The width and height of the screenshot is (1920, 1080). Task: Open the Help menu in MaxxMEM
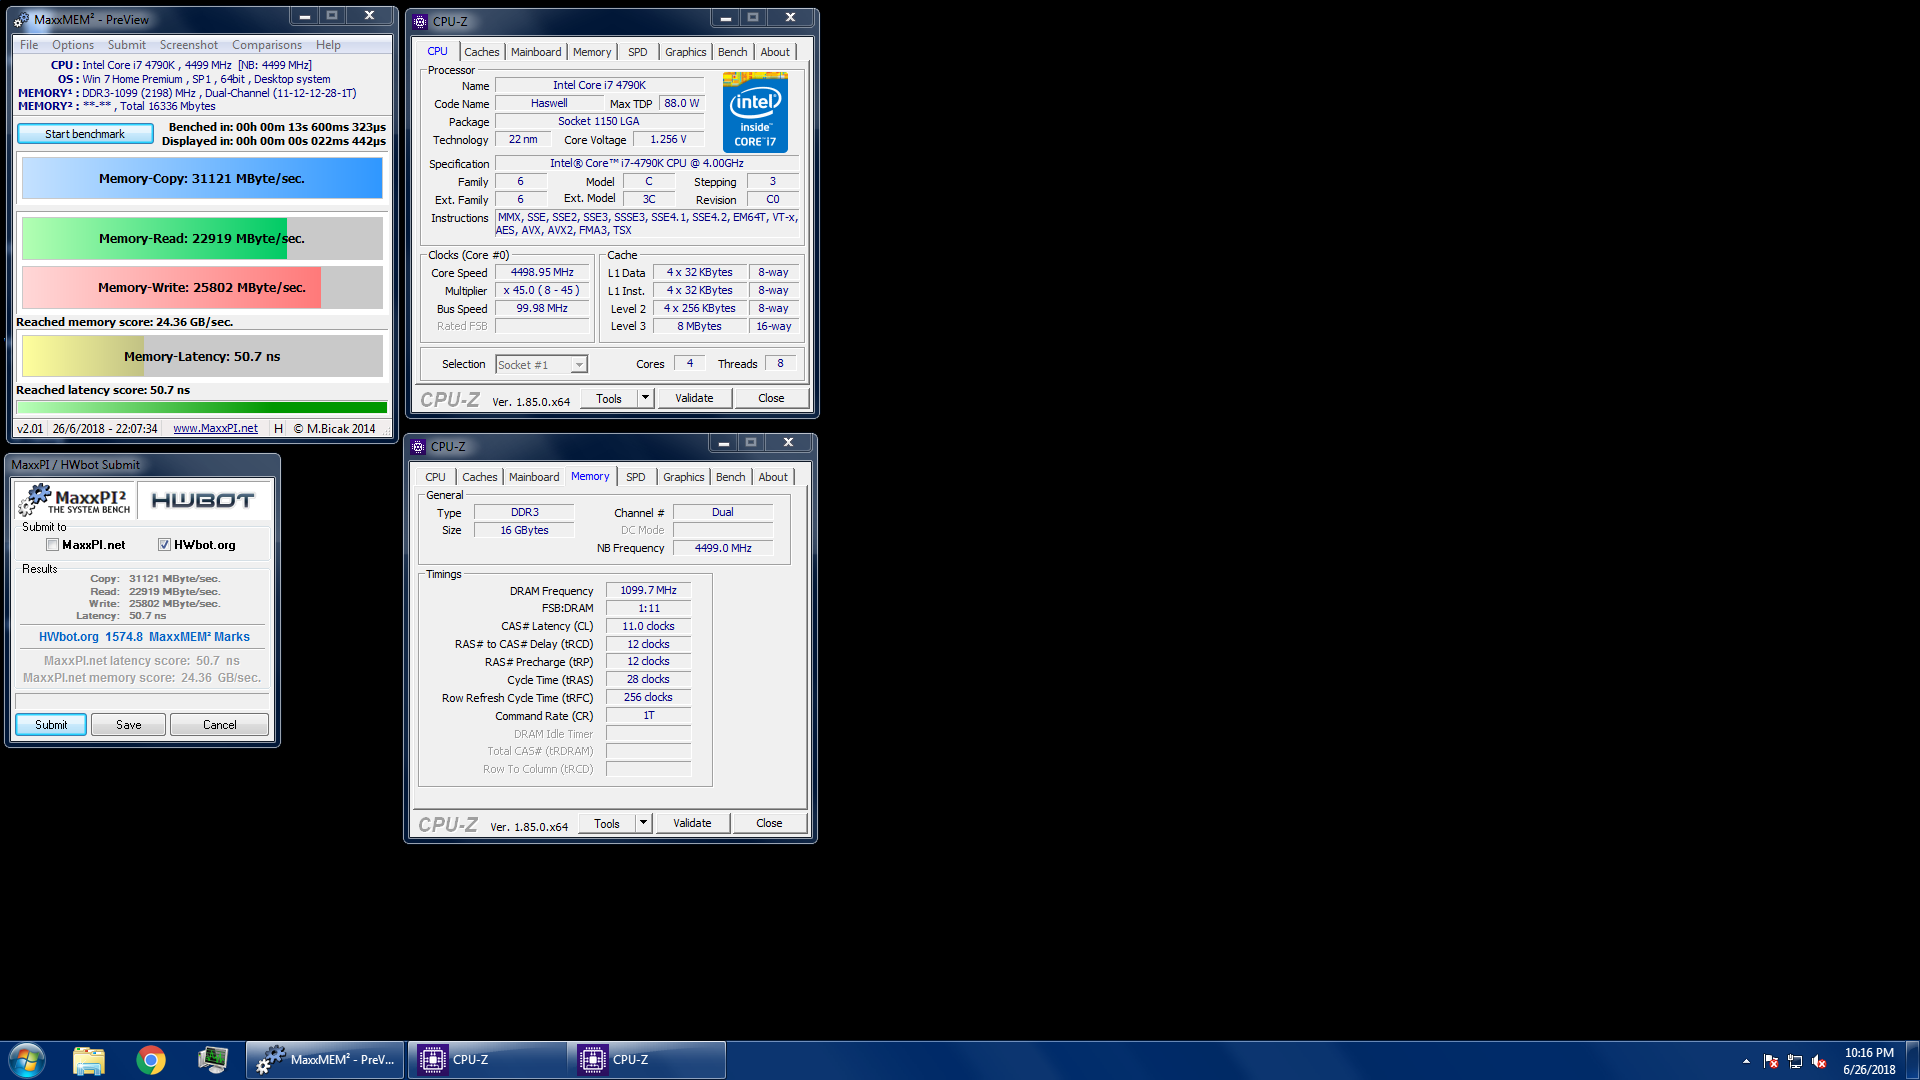tap(328, 45)
